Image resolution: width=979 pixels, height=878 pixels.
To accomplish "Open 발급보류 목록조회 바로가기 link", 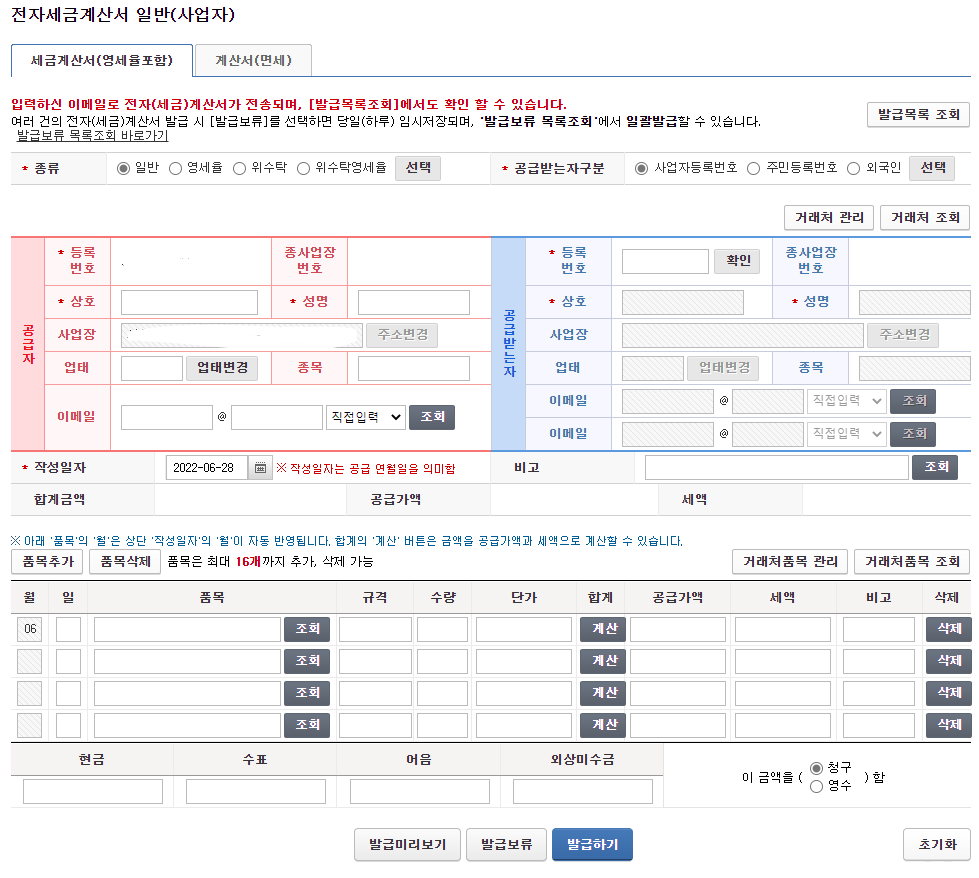I will pos(92,135).
